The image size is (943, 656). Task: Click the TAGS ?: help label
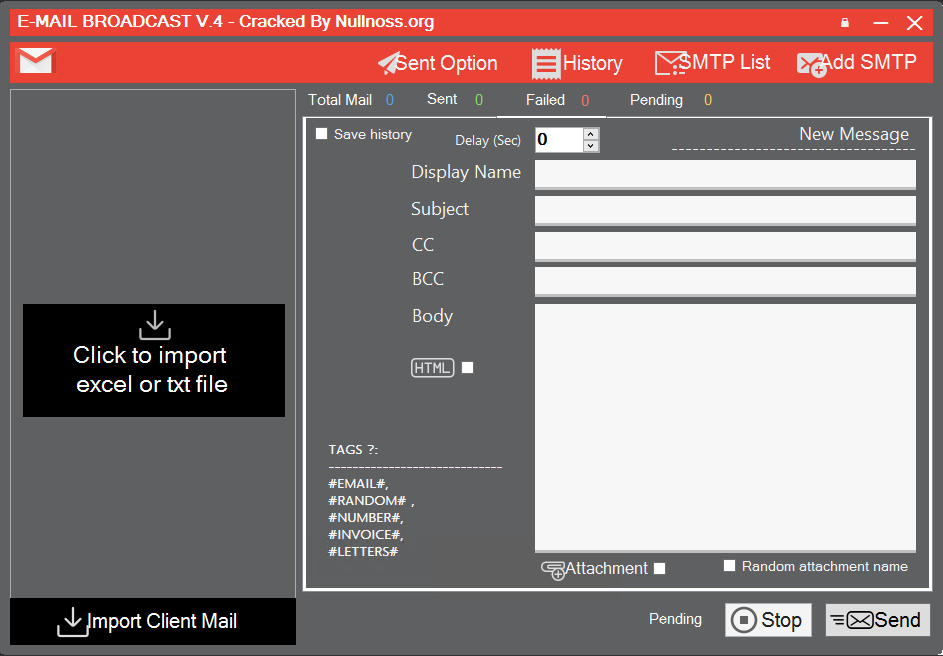(x=353, y=450)
